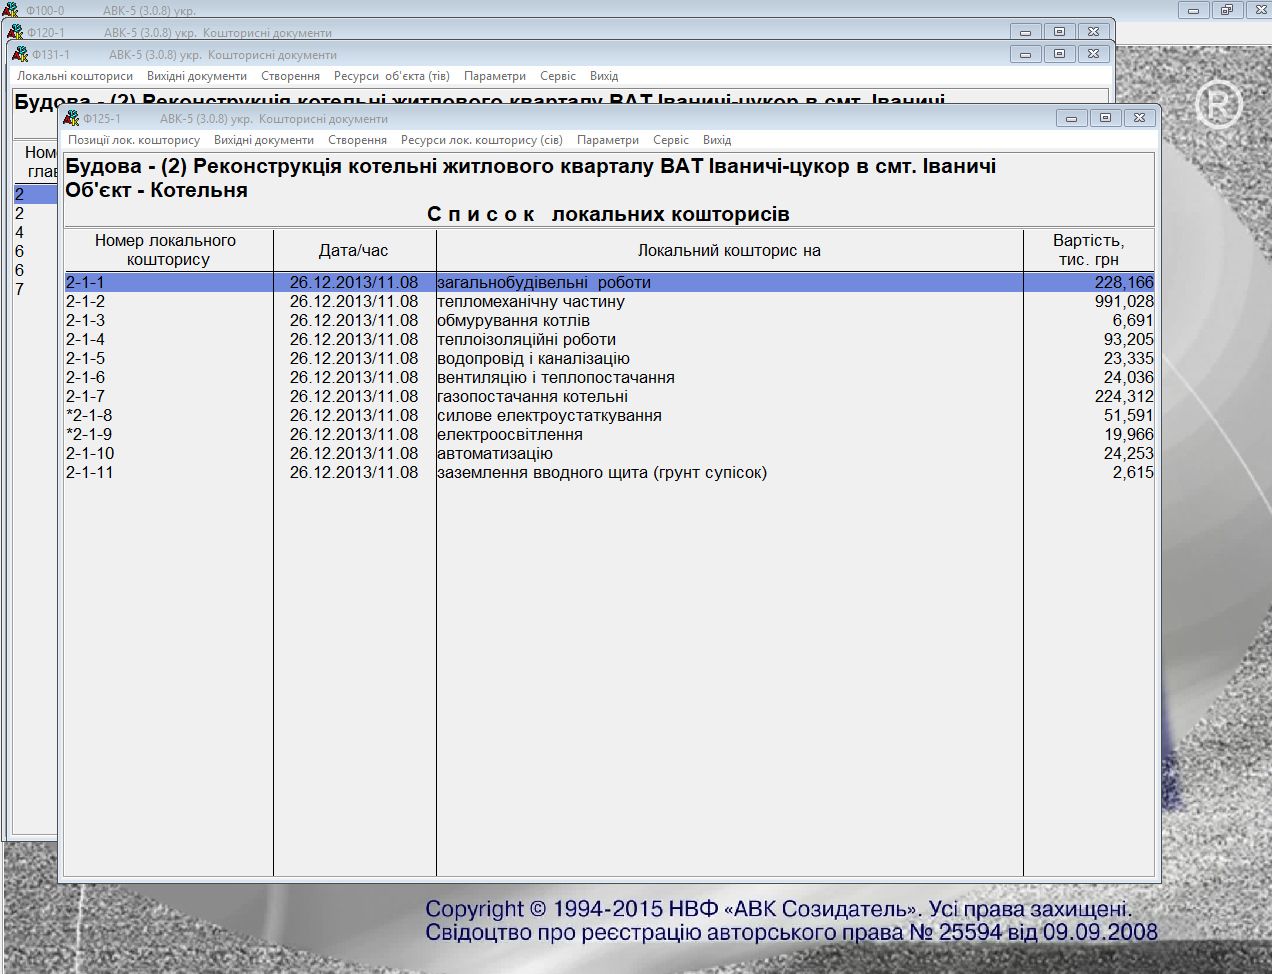The width and height of the screenshot is (1272, 974).
Task: Maximize the Ф120-1 window
Action: click(x=1059, y=32)
